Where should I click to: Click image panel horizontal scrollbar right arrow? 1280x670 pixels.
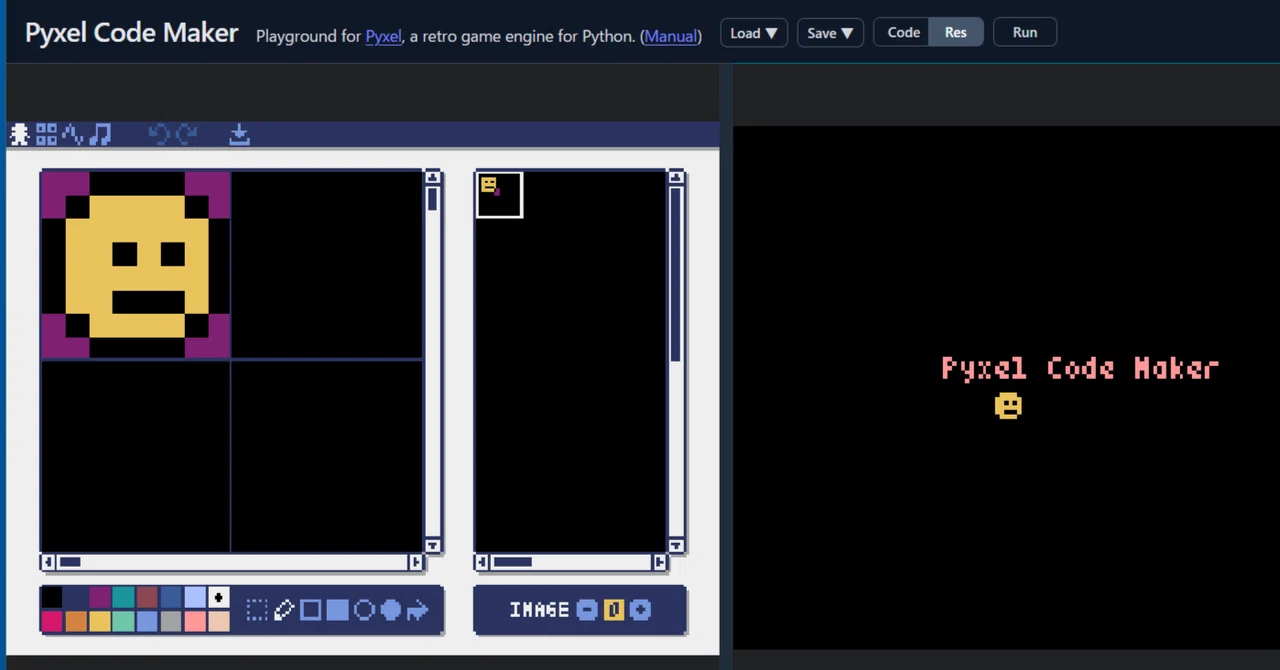pyautogui.click(x=659, y=562)
